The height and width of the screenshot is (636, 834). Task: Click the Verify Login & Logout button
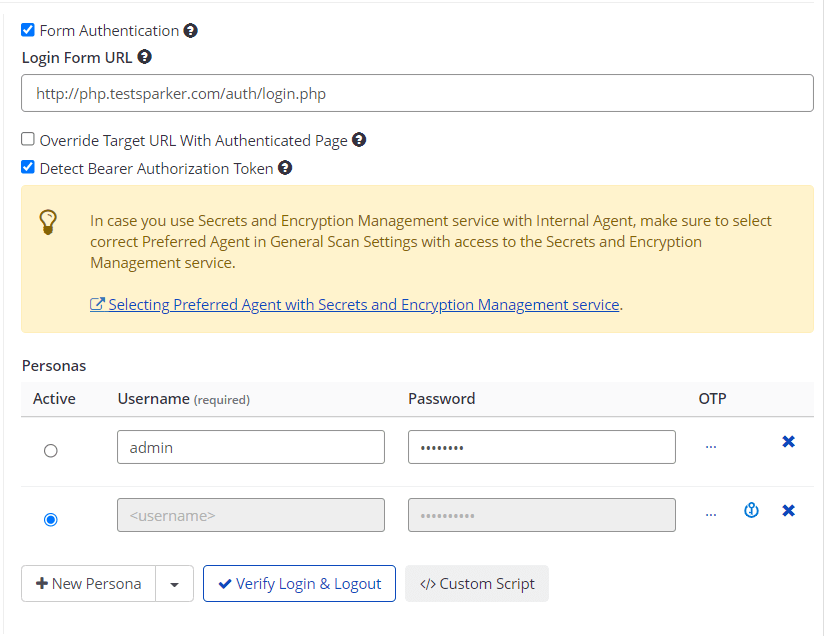[x=299, y=583]
